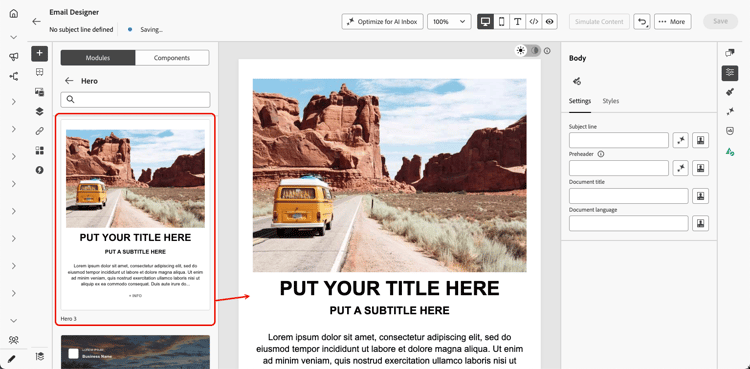Open the AI sparkle icon in right rail
Image resolution: width=750 pixels, height=369 pixels.
point(730,112)
